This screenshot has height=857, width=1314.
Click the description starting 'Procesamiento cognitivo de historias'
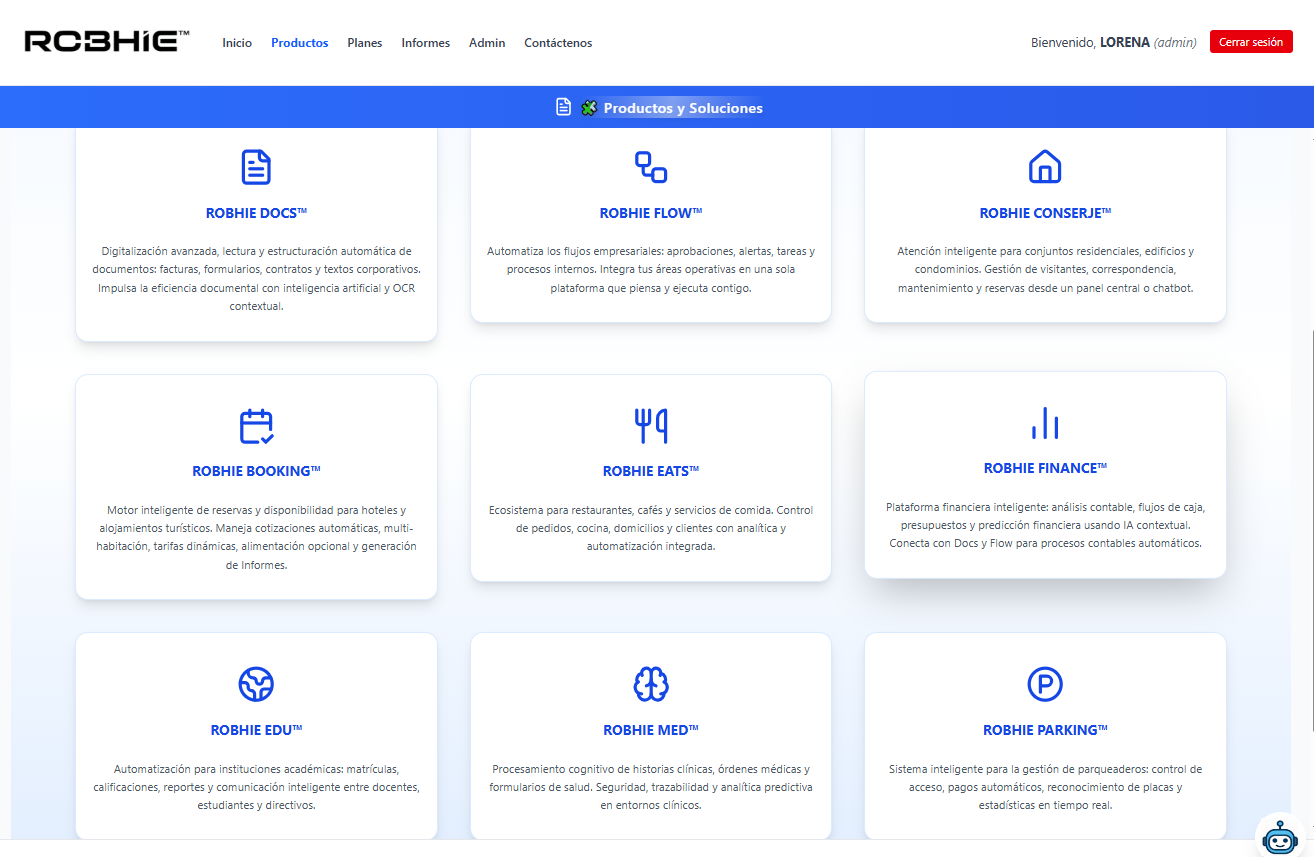click(x=651, y=787)
